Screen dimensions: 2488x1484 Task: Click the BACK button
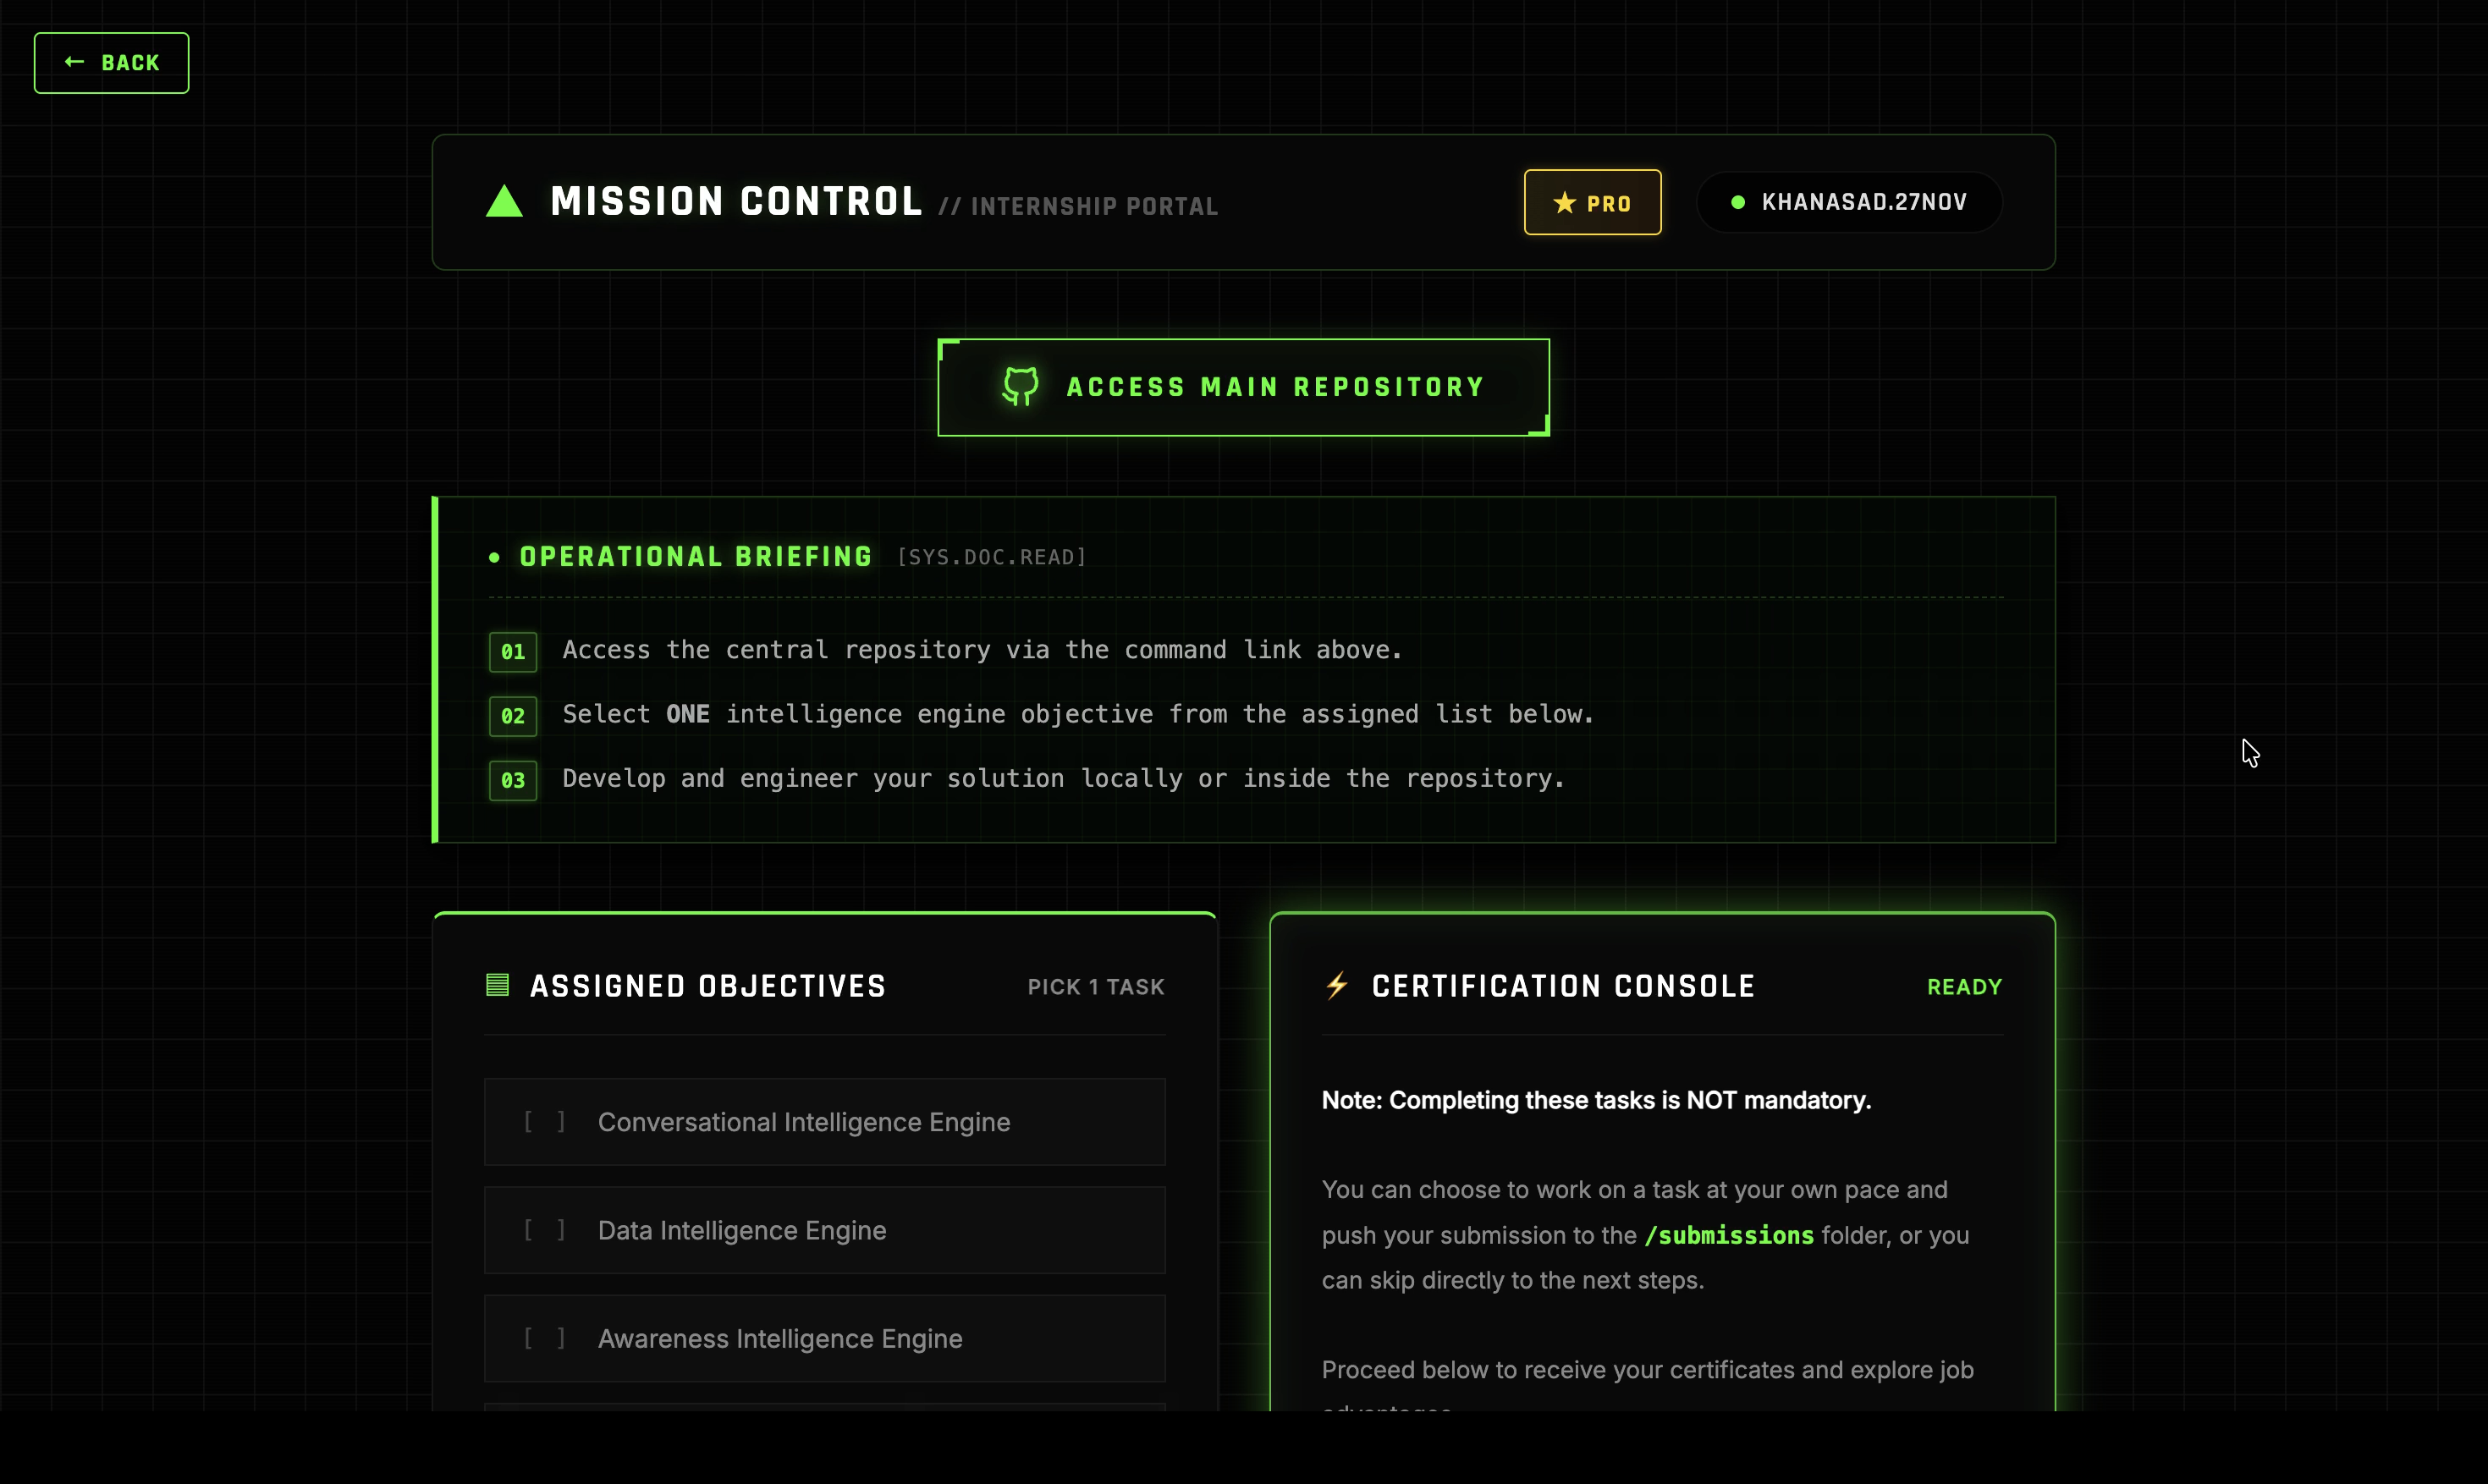111,63
